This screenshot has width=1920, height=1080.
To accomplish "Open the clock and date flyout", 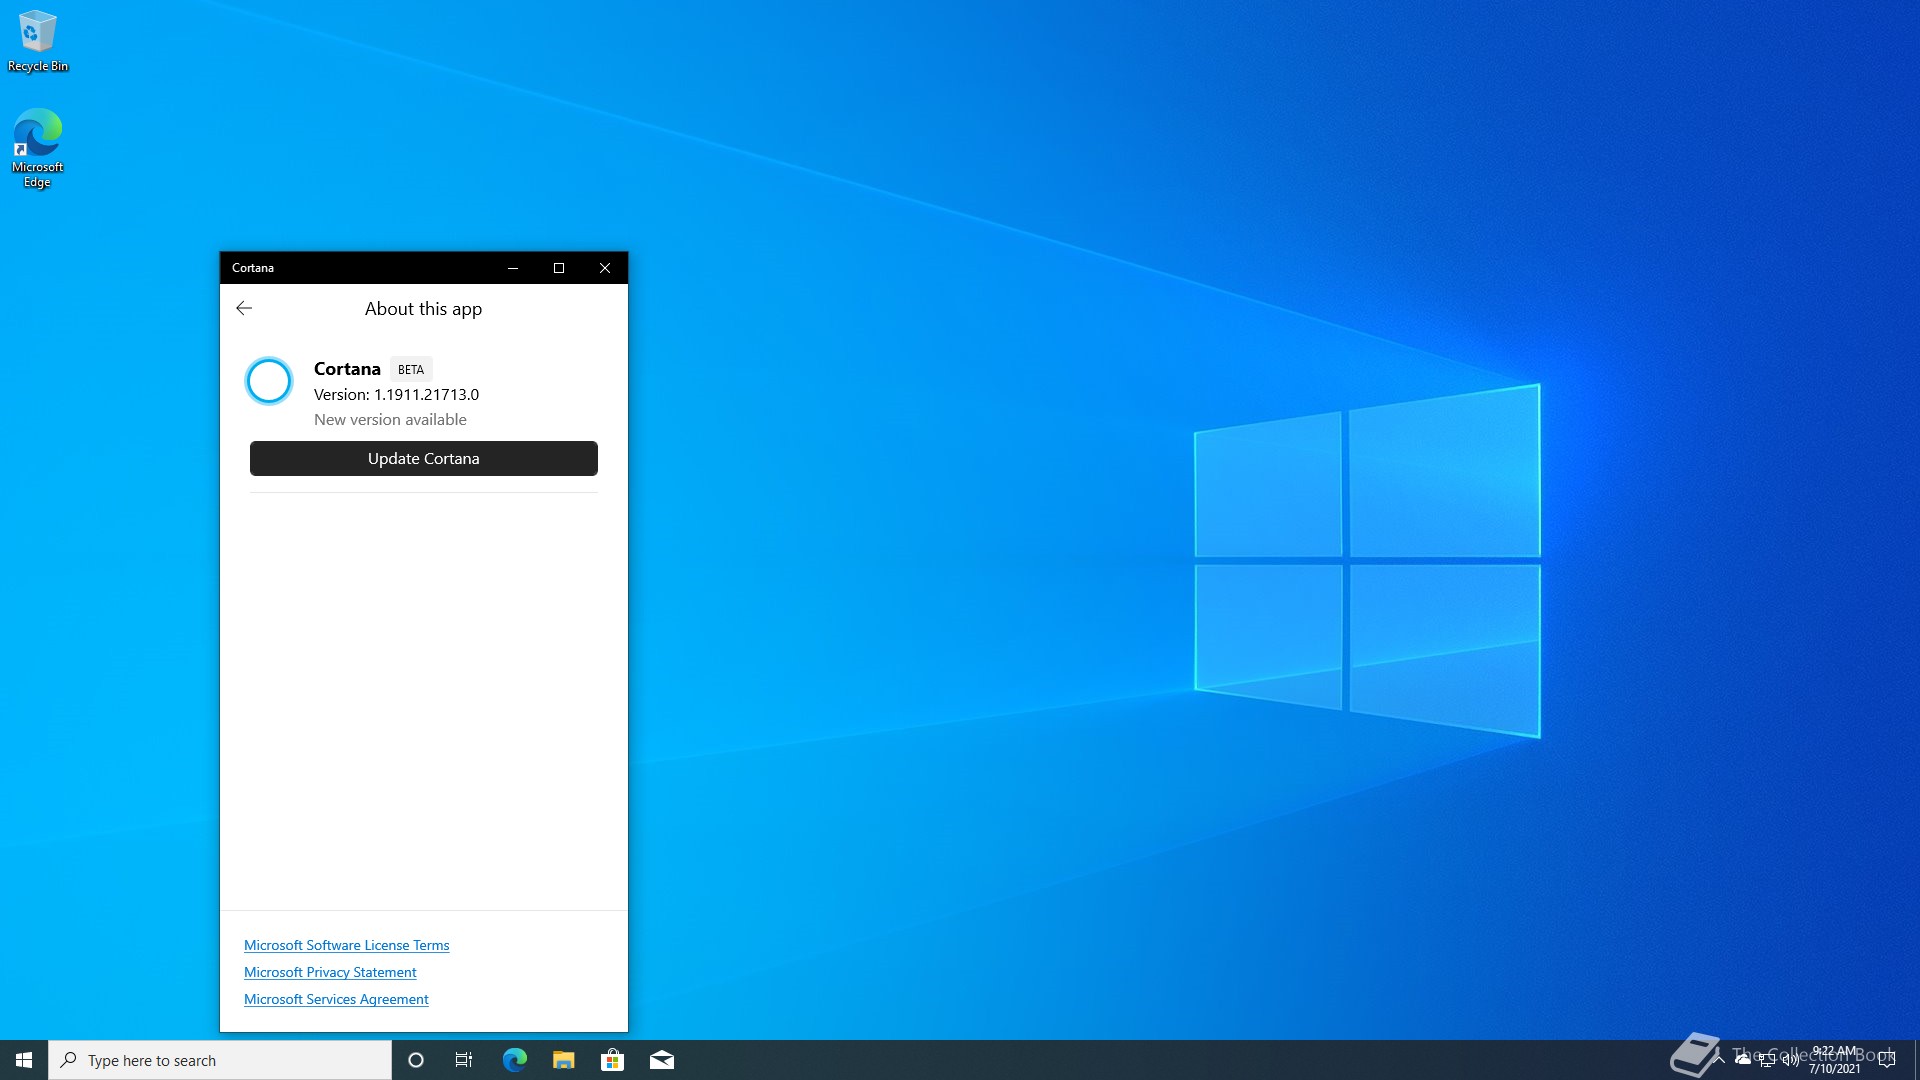I will tap(1834, 1060).
